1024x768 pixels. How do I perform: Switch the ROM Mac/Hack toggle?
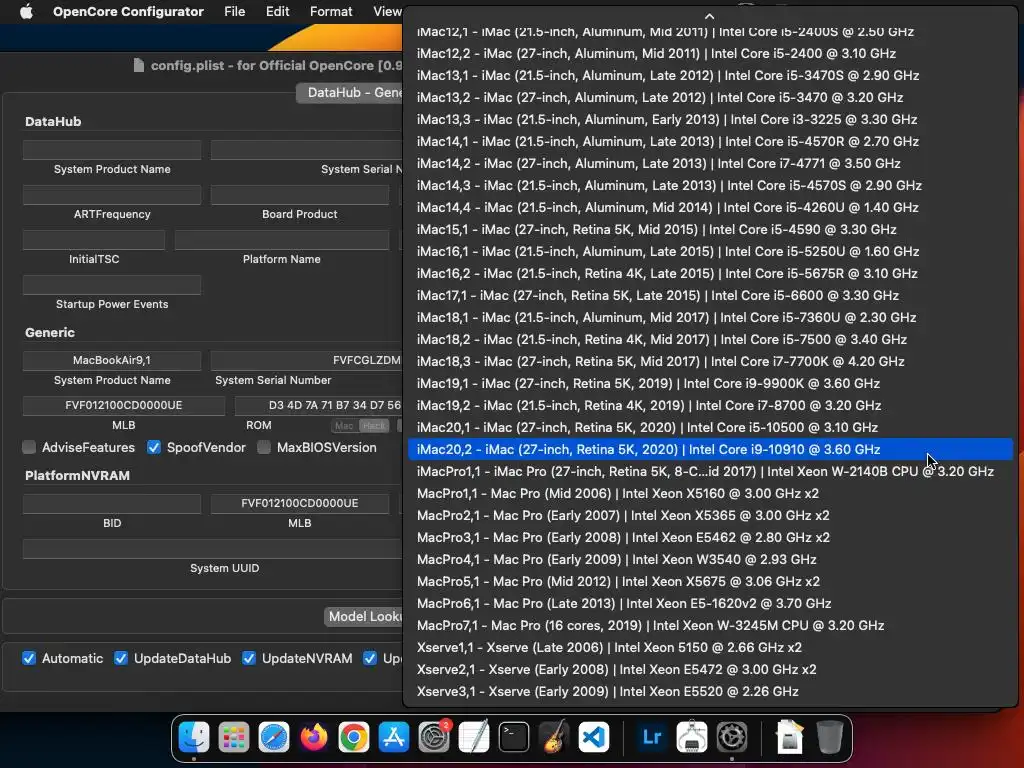pyautogui.click(x=360, y=426)
